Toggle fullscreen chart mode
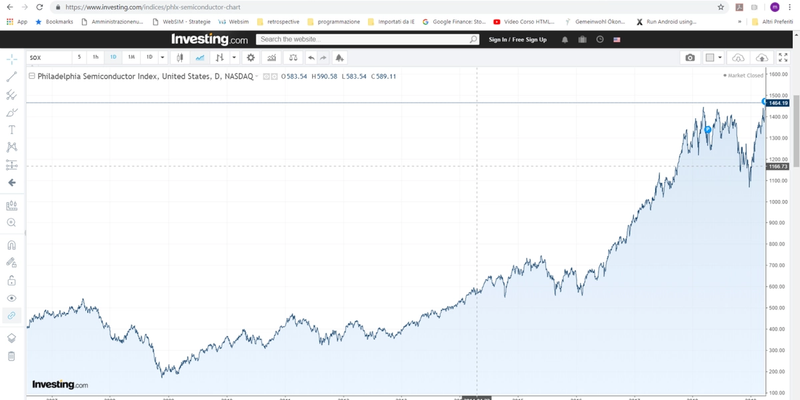The width and height of the screenshot is (800, 400). (783, 58)
